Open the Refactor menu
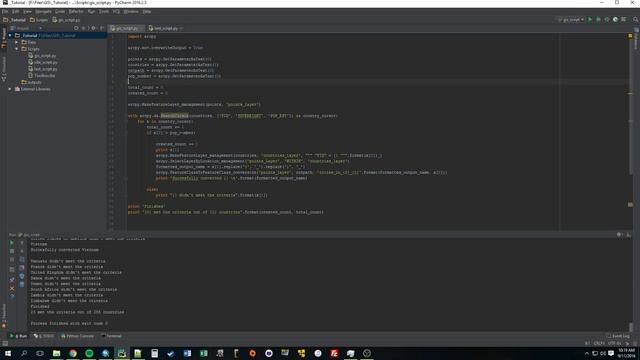The image size is (640, 360). pos(76,12)
